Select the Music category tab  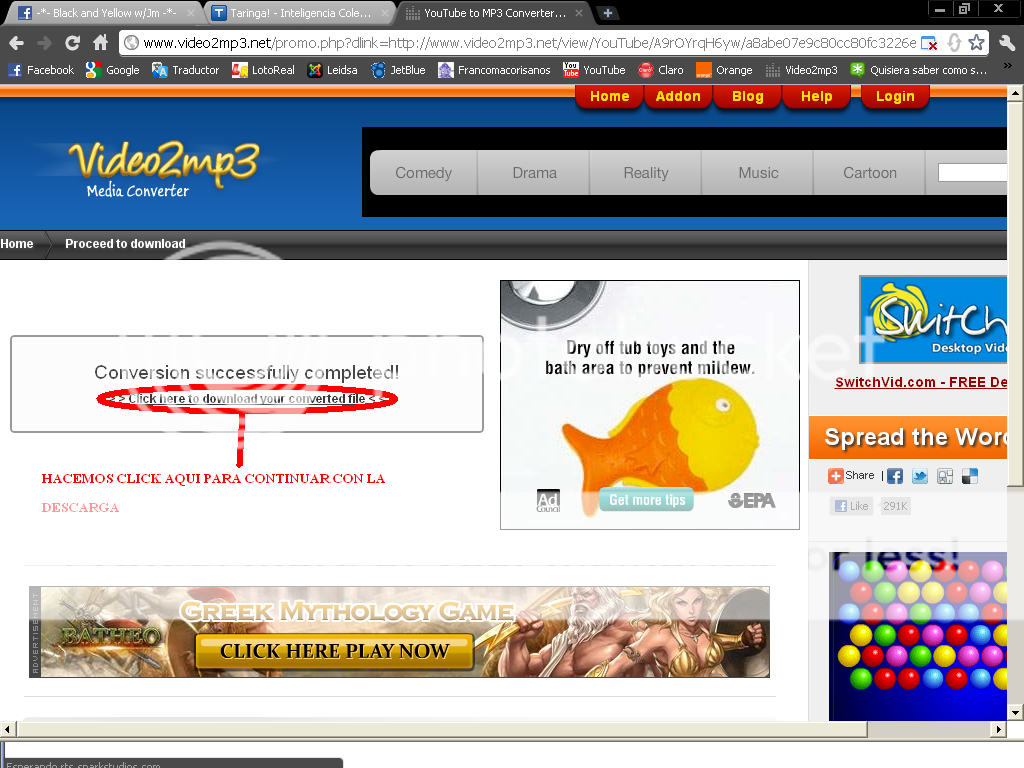[x=758, y=173]
